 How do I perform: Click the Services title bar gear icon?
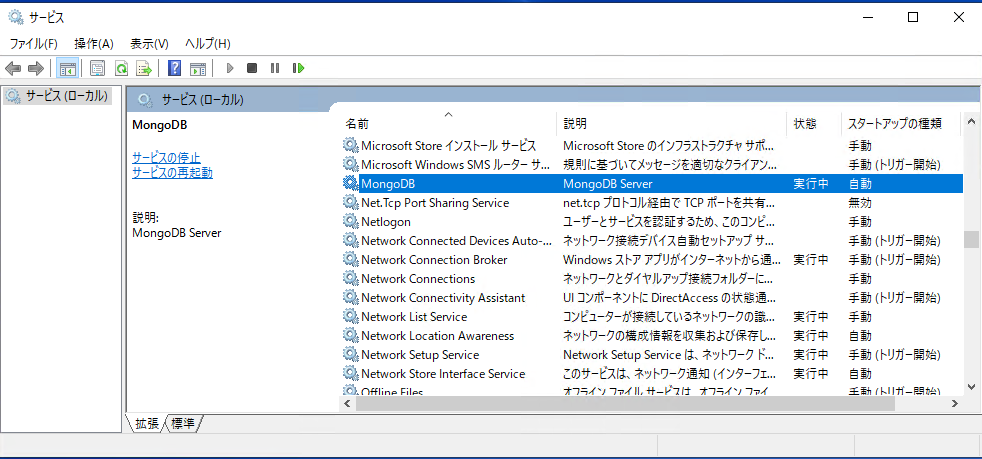pyautogui.click(x=16, y=18)
